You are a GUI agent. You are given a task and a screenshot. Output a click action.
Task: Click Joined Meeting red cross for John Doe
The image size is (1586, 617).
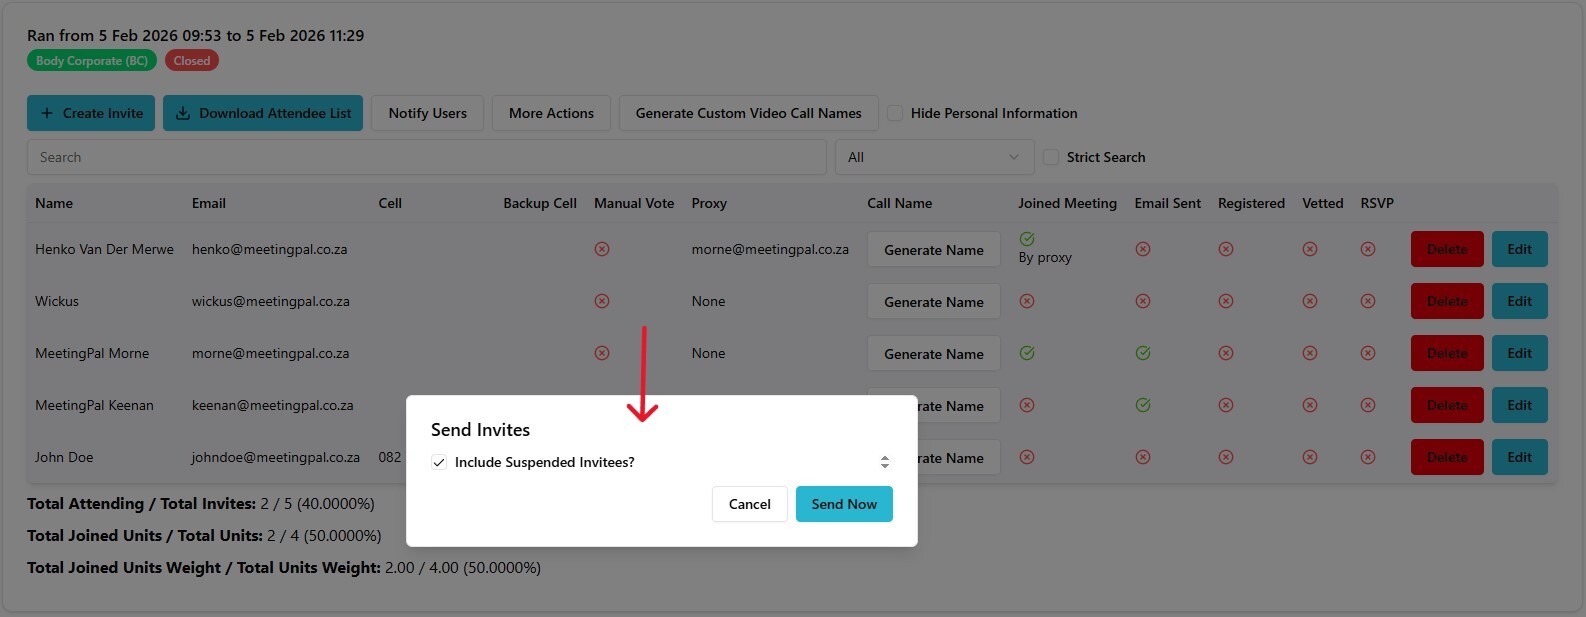1027,457
